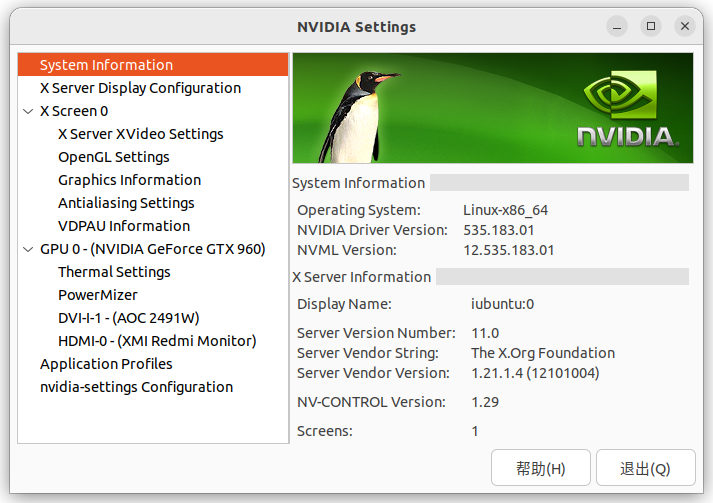Select the X Screen 0 tree row
Image resolution: width=713 pixels, height=503 pixels.
coord(153,111)
